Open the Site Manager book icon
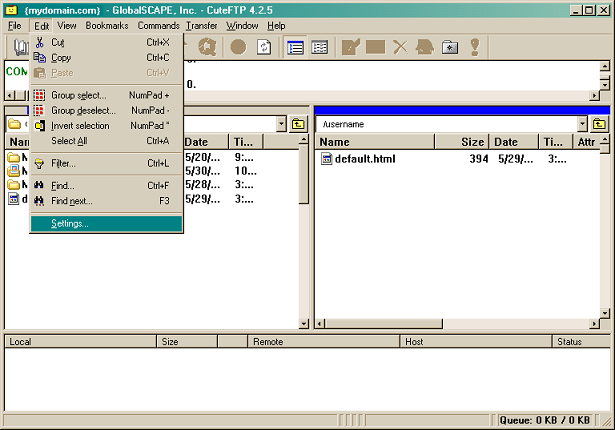This screenshot has height=430, width=615. (x=20, y=47)
